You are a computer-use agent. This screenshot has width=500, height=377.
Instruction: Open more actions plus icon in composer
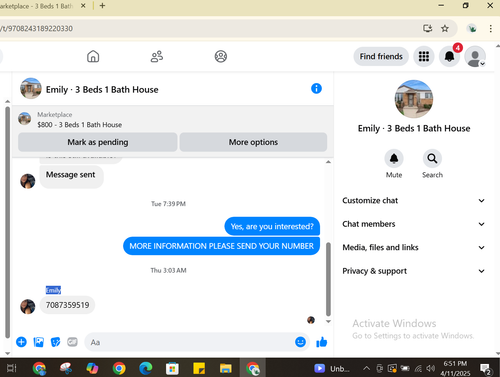[21, 342]
